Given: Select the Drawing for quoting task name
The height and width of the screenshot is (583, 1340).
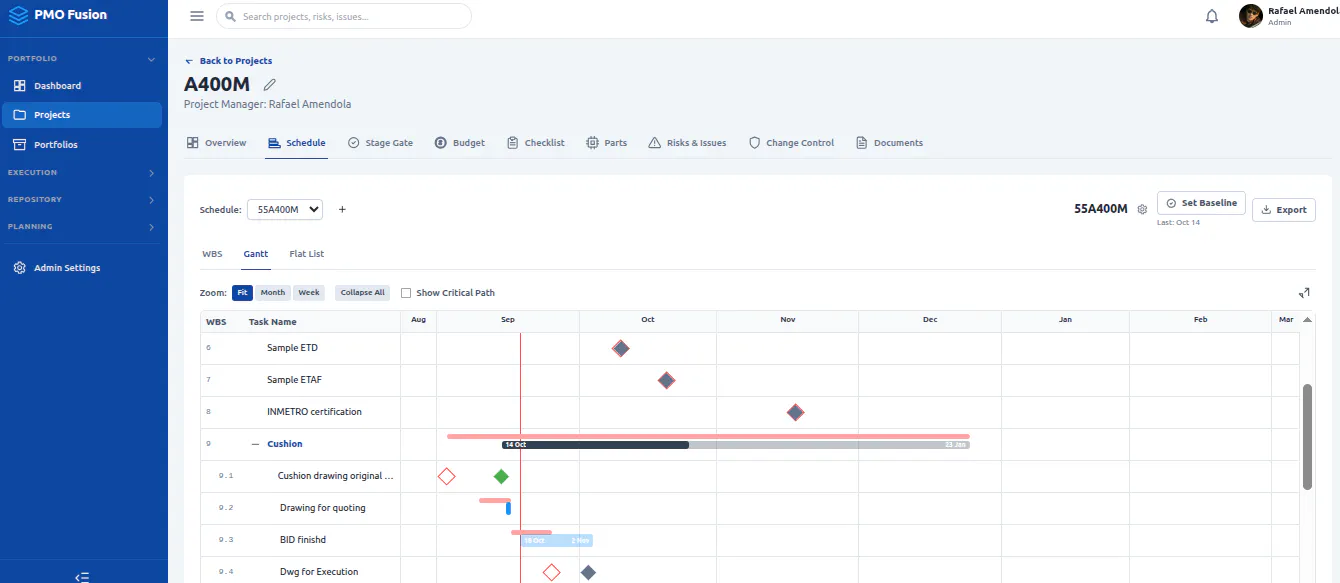Looking at the screenshot, I should (323, 508).
